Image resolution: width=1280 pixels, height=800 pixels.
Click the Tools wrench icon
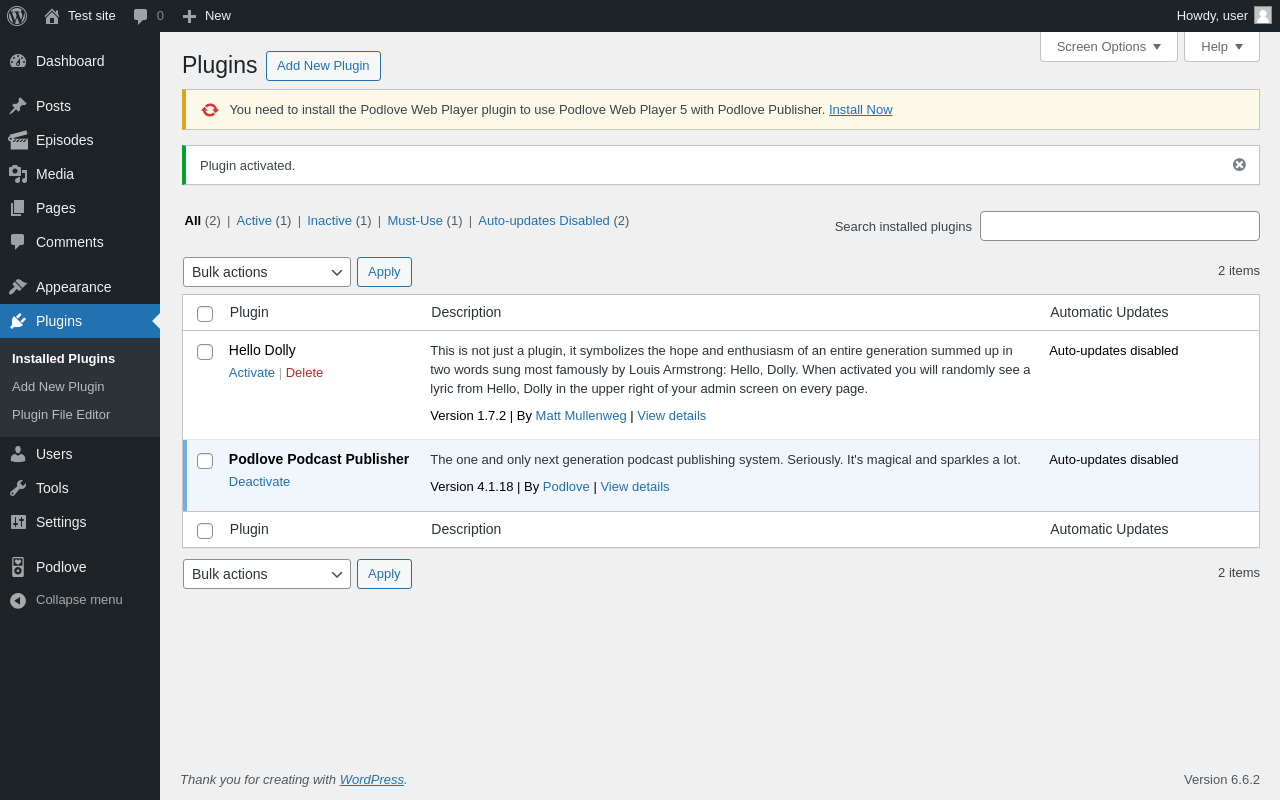pos(18,488)
